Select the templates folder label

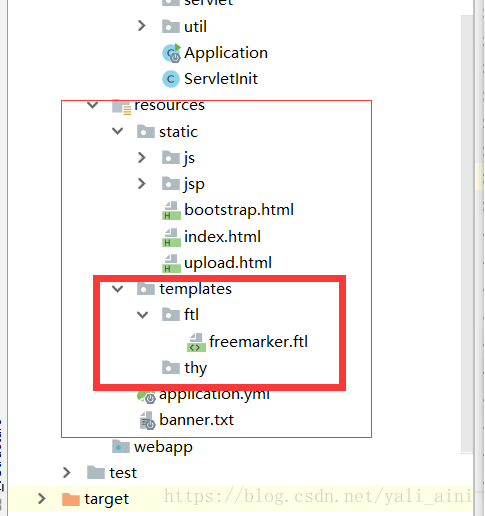[195, 289]
